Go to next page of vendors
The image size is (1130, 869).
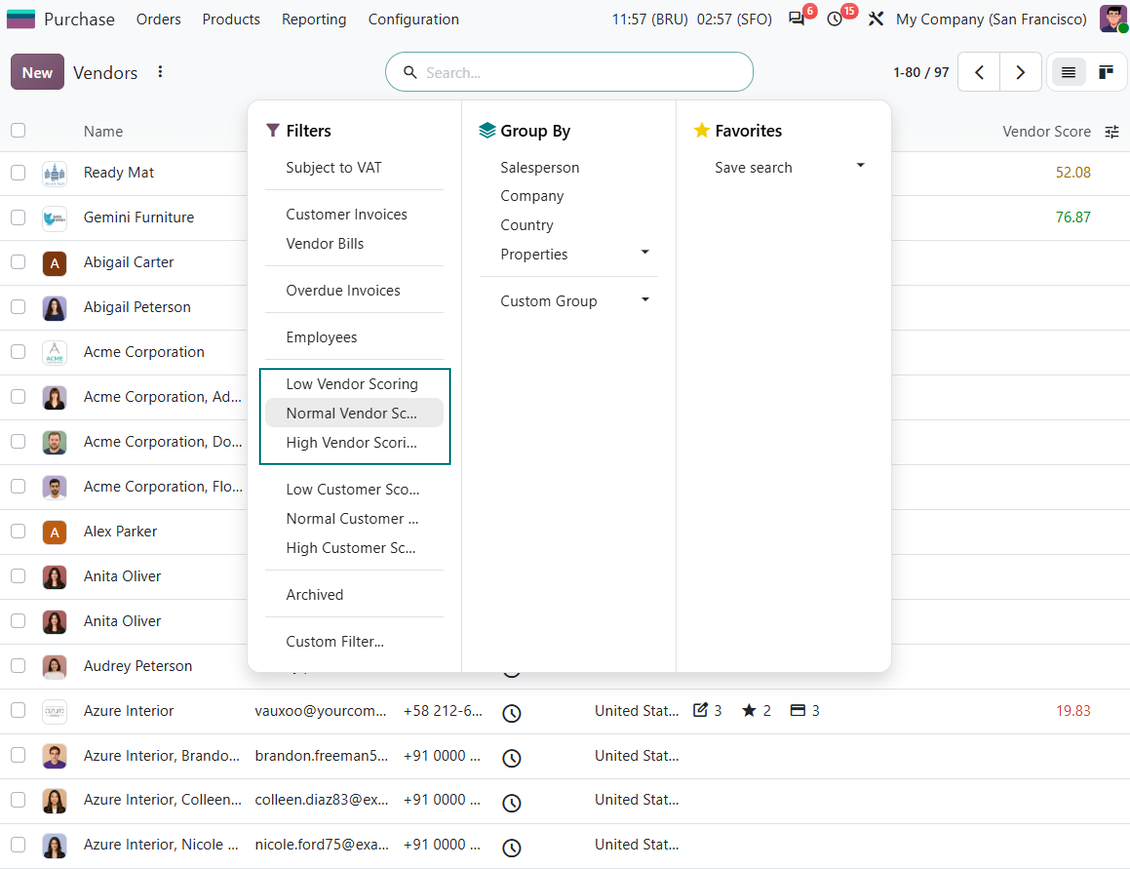[x=1020, y=72]
